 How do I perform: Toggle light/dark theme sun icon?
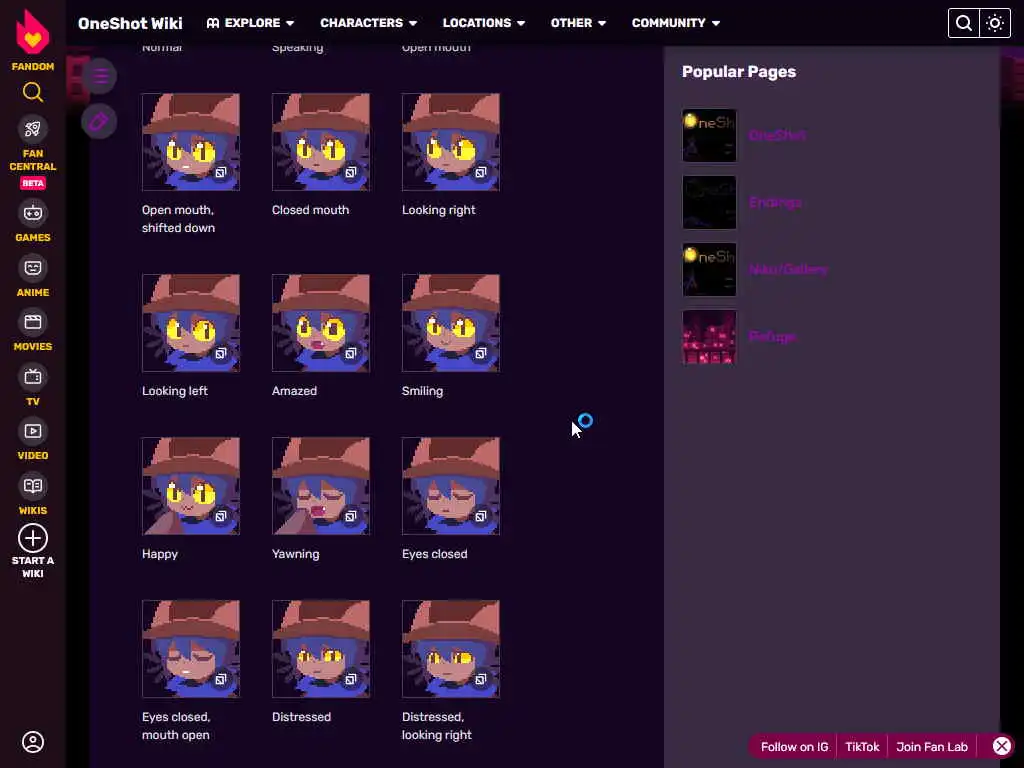point(995,23)
